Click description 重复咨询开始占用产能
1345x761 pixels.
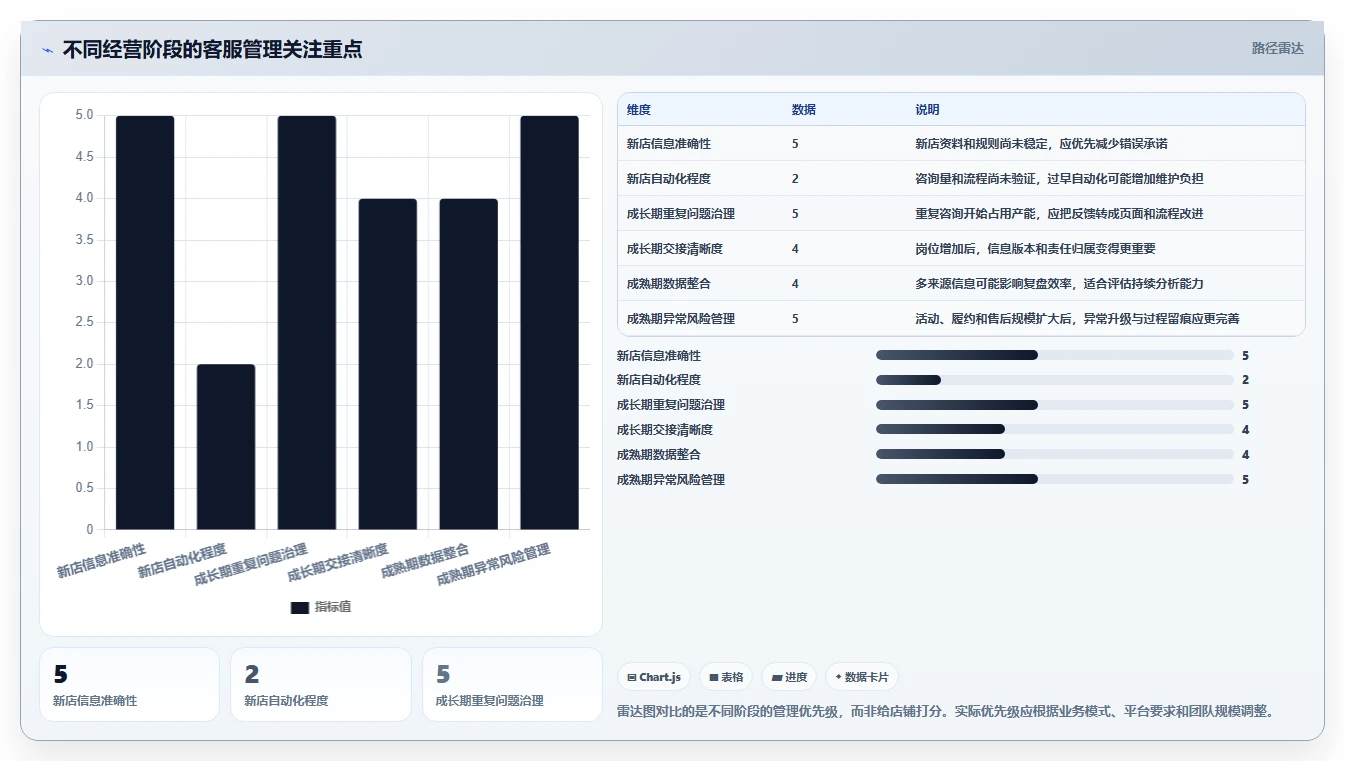click(x=1059, y=214)
